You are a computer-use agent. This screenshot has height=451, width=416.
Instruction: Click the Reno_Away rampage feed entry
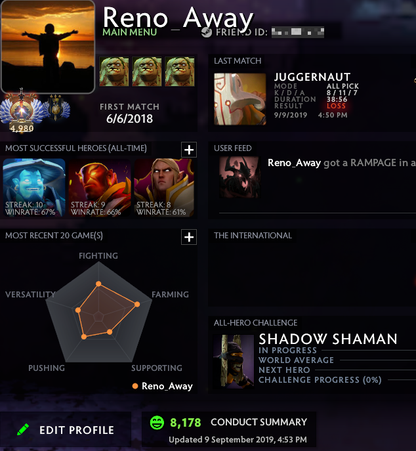[x=342, y=163]
